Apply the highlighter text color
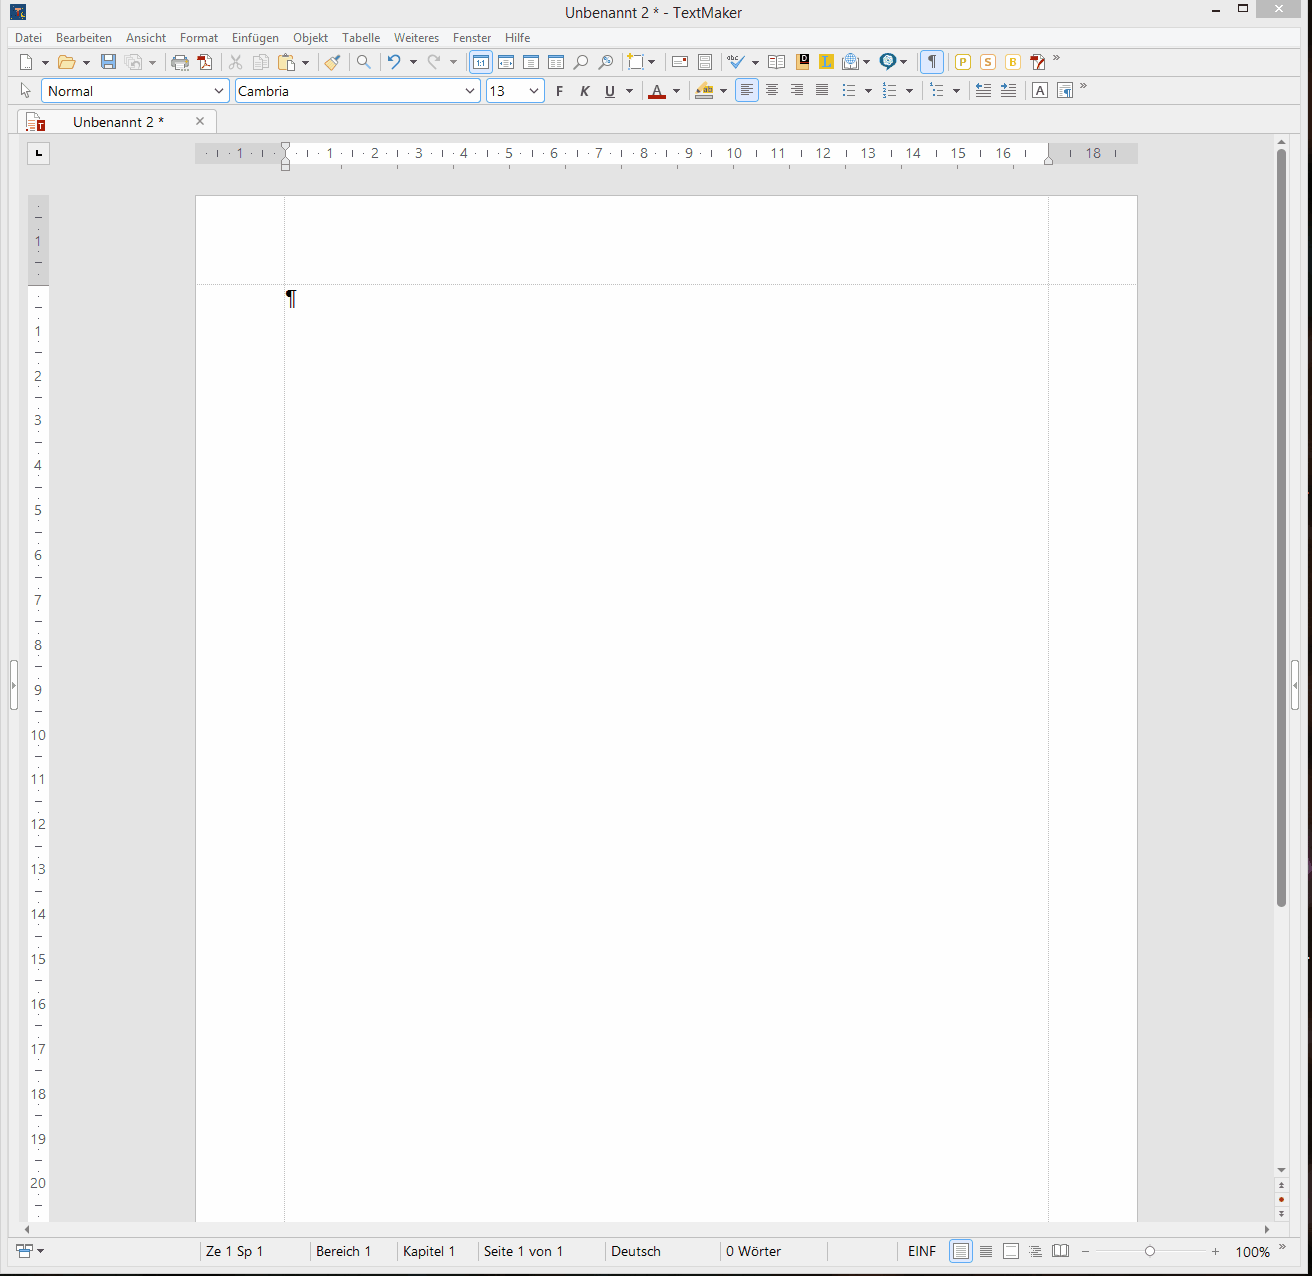 coord(704,91)
